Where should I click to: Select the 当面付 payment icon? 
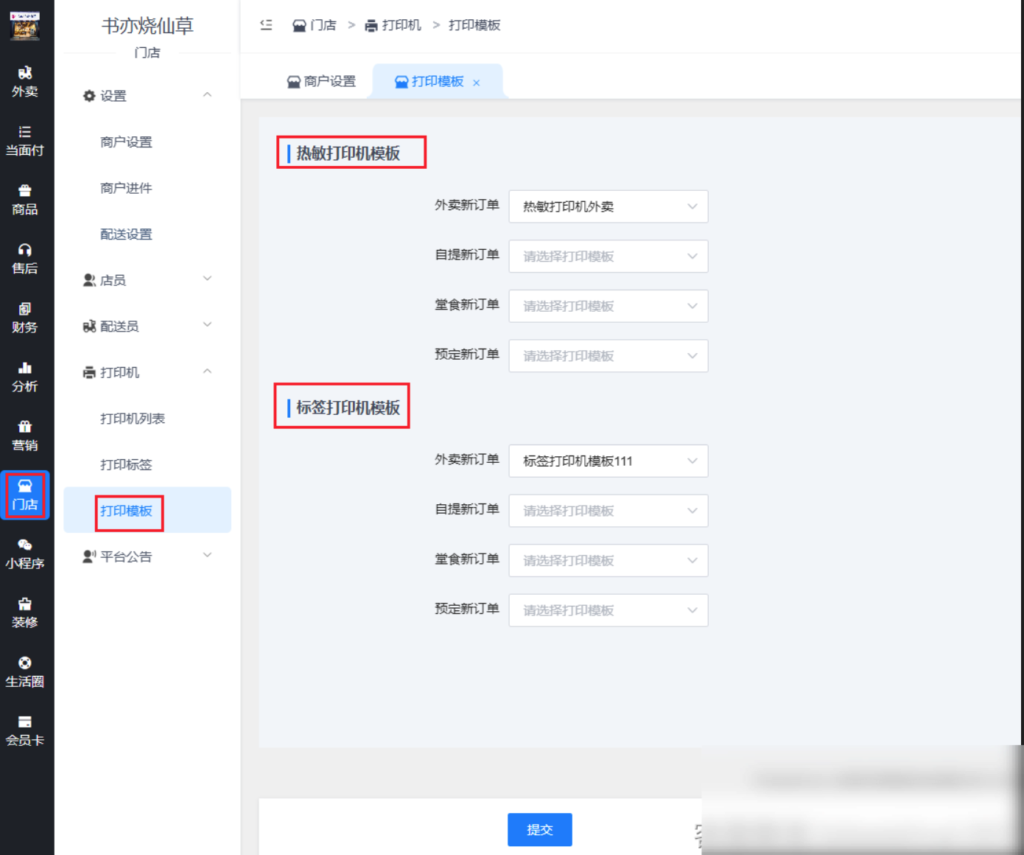pyautogui.click(x=26, y=140)
